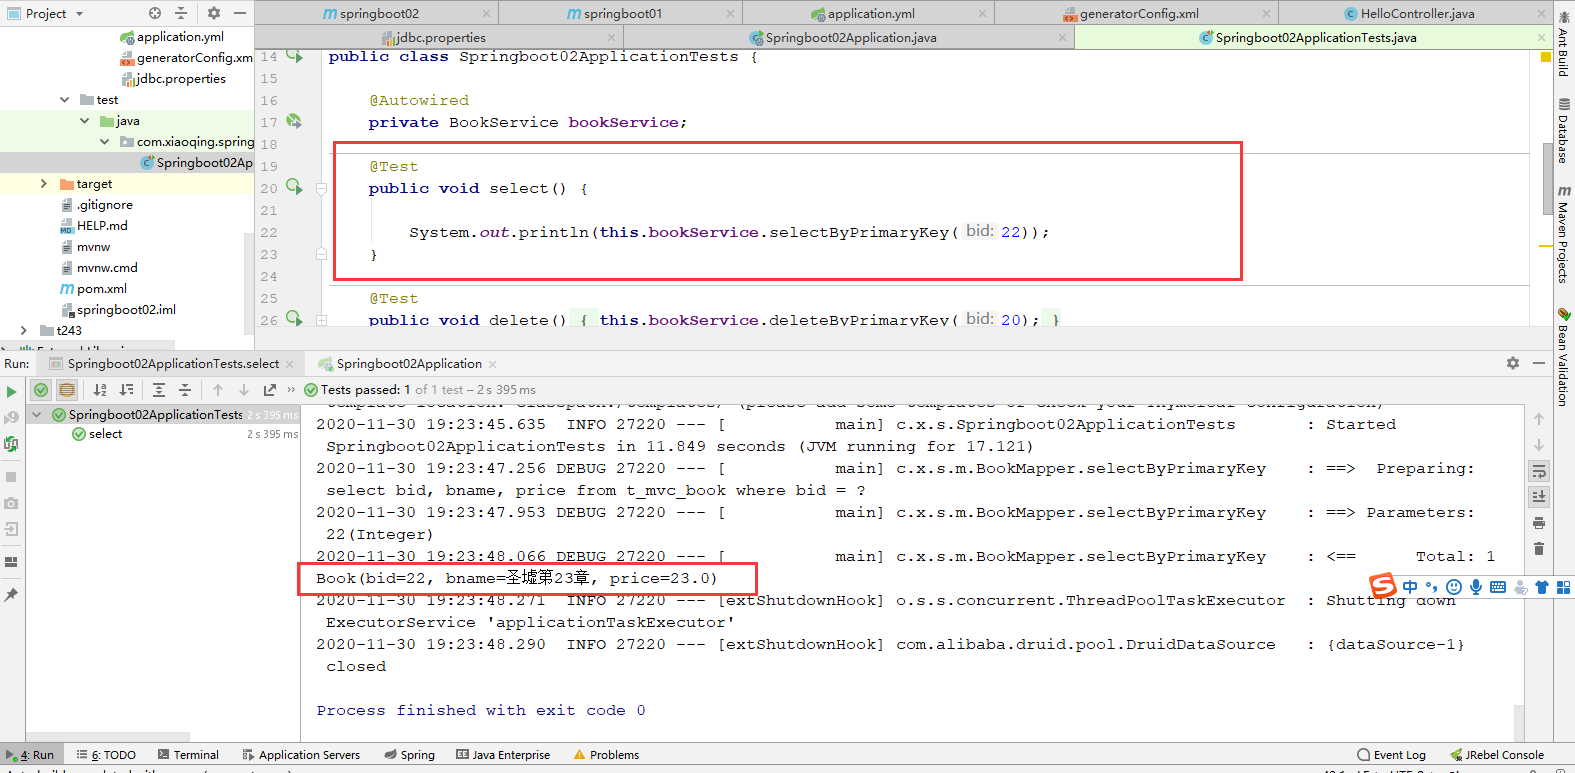The height and width of the screenshot is (773, 1575).
Task: Rerun the test with the green play icon
Action: point(11,391)
